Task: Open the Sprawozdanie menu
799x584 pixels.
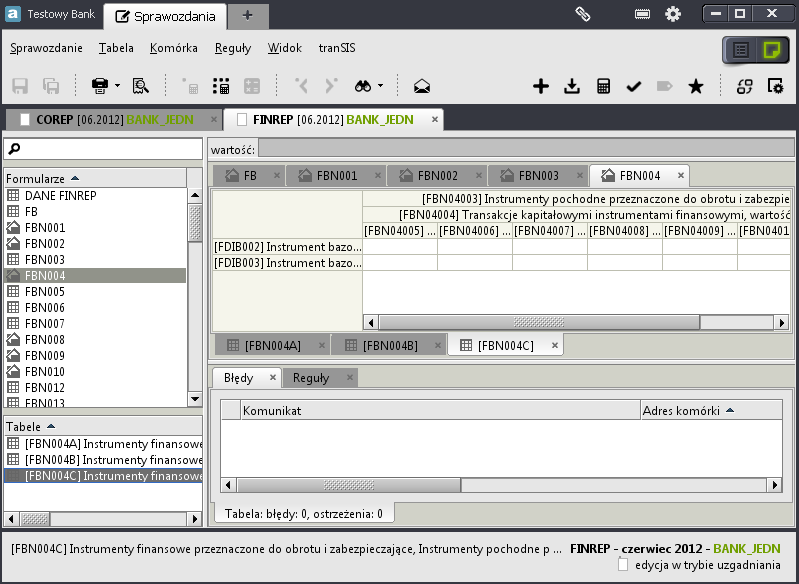Action: click(46, 48)
